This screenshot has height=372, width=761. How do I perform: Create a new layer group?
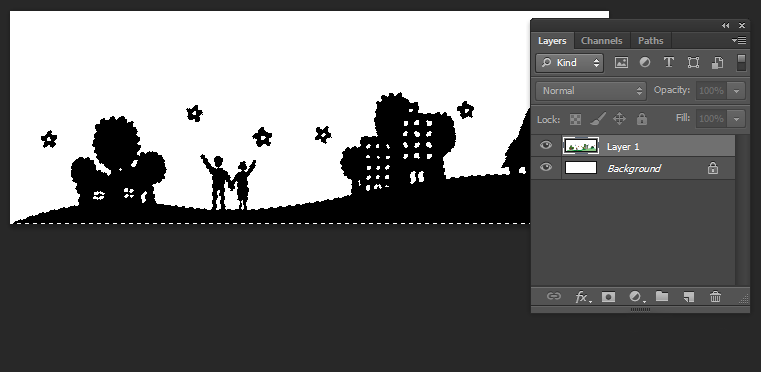pyautogui.click(x=662, y=296)
